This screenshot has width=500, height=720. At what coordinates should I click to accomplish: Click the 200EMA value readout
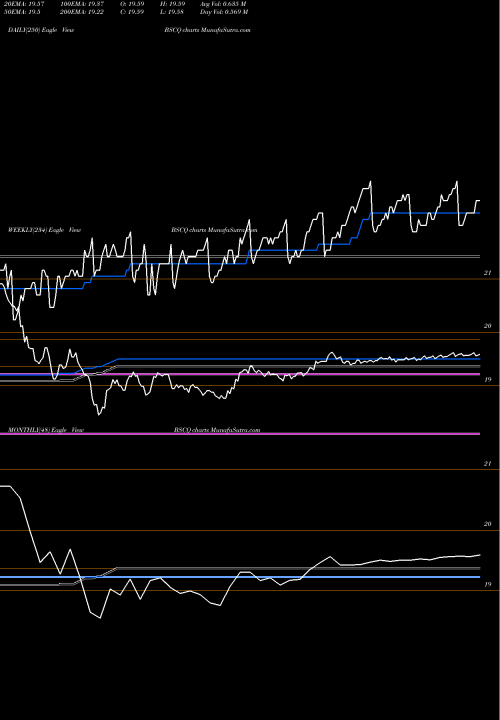(x=85, y=12)
